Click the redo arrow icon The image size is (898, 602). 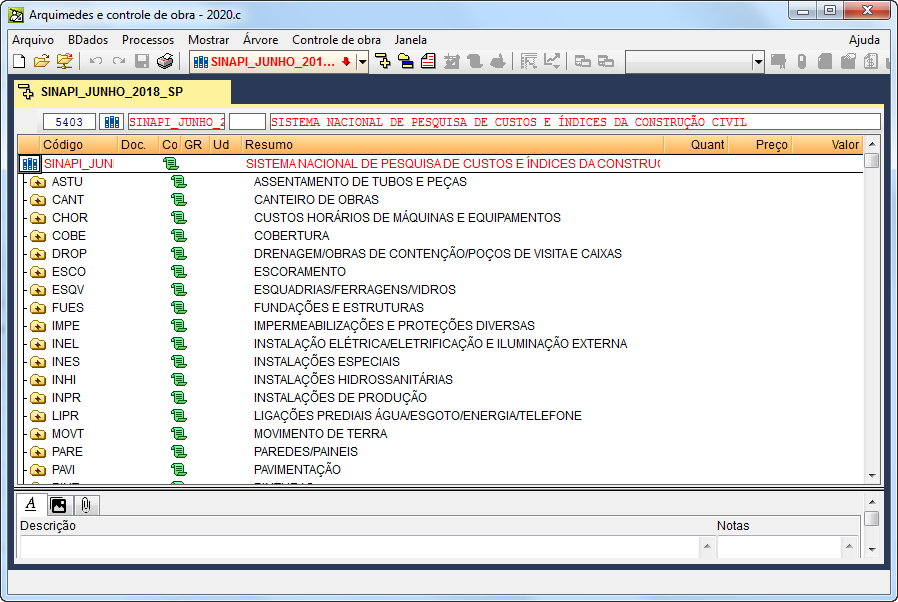[119, 61]
